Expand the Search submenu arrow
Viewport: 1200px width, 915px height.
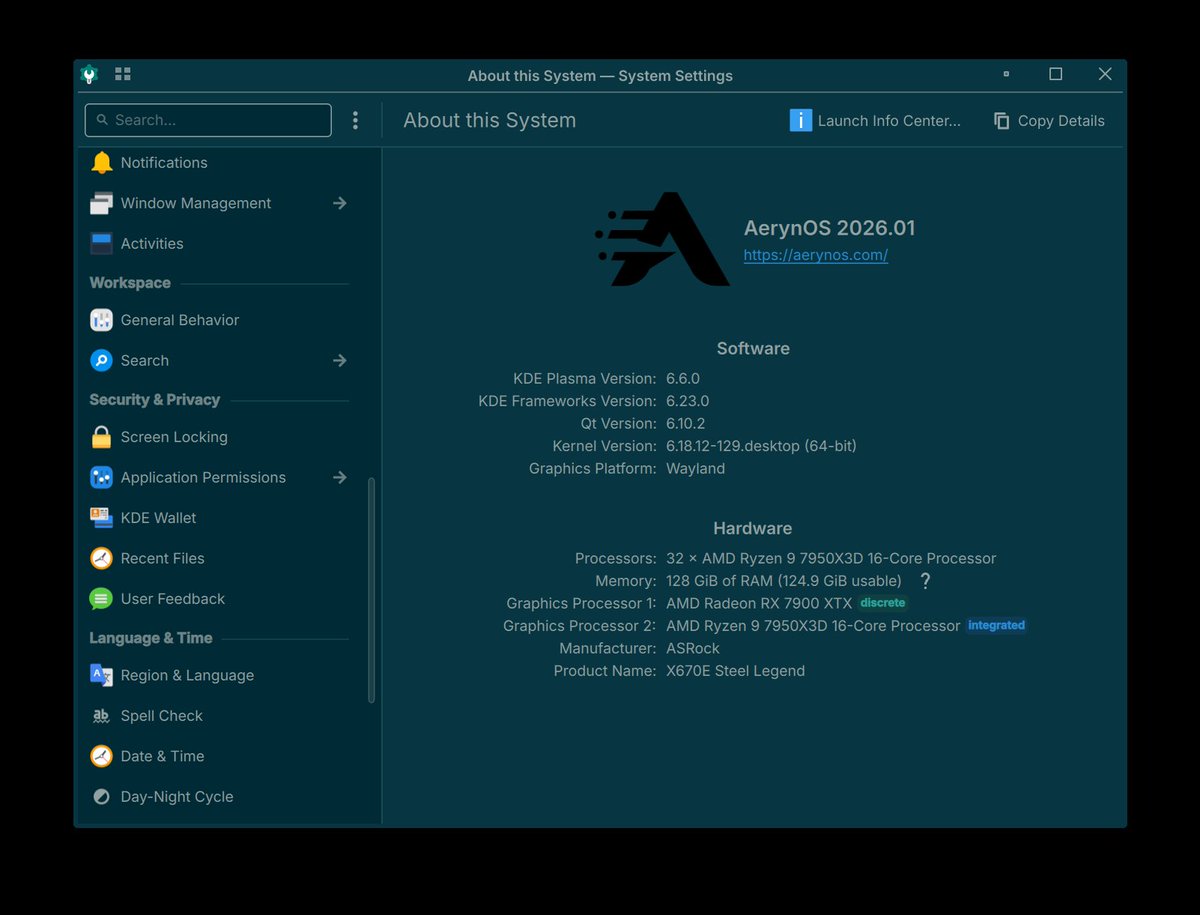coord(340,360)
